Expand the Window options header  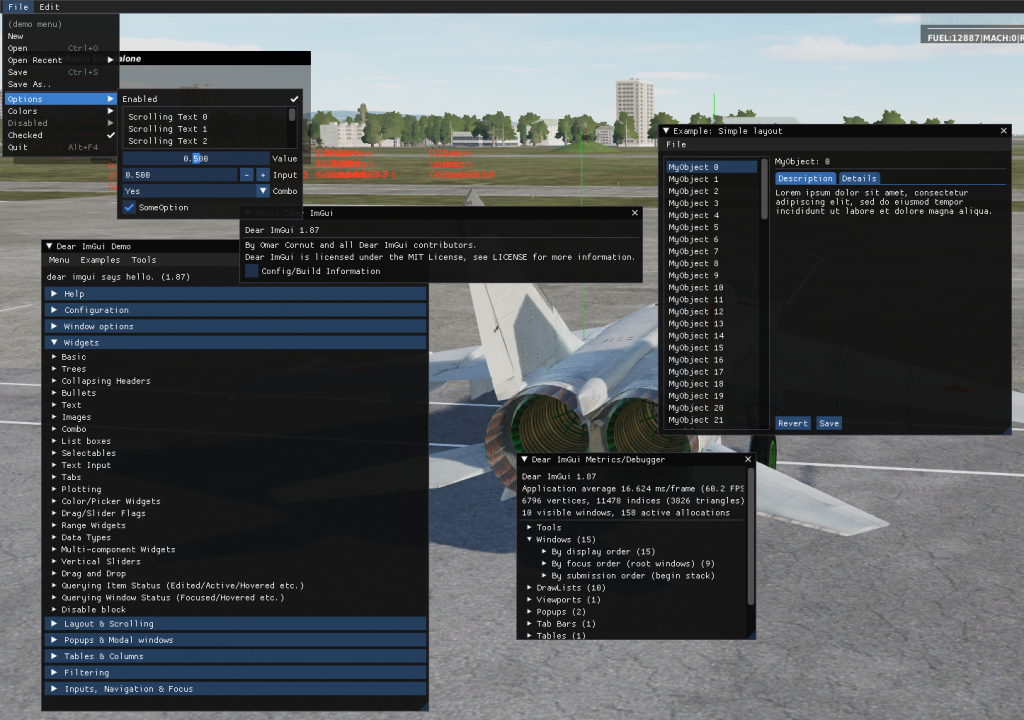coord(236,327)
